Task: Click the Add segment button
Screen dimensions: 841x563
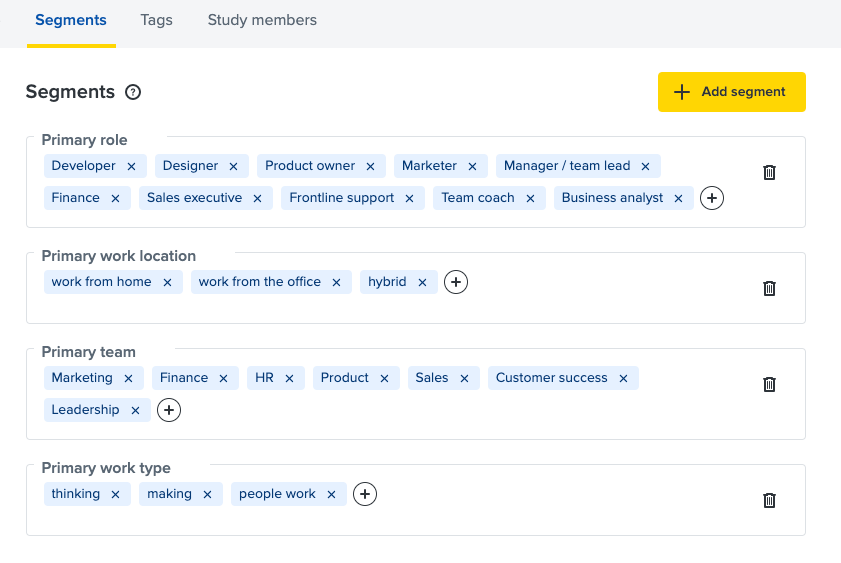Action: [x=731, y=92]
